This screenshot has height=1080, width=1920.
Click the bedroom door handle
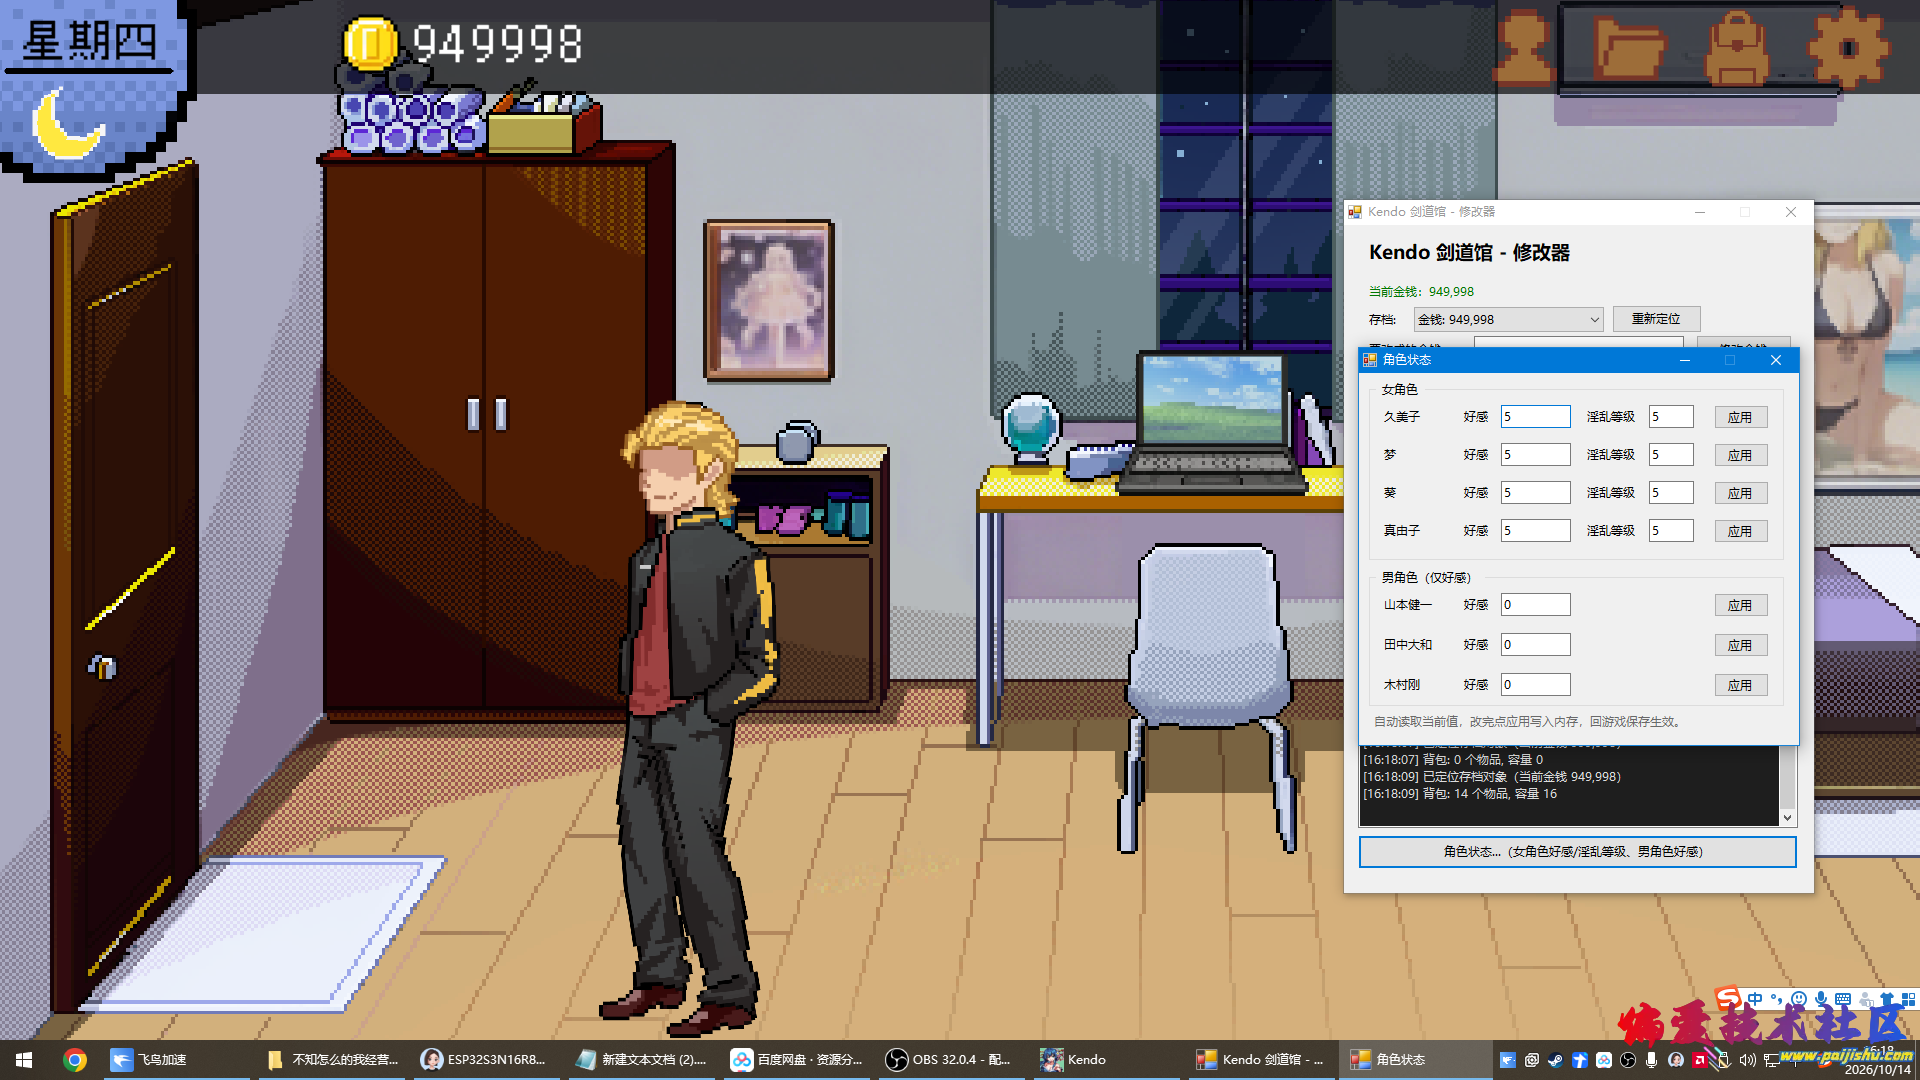102,666
